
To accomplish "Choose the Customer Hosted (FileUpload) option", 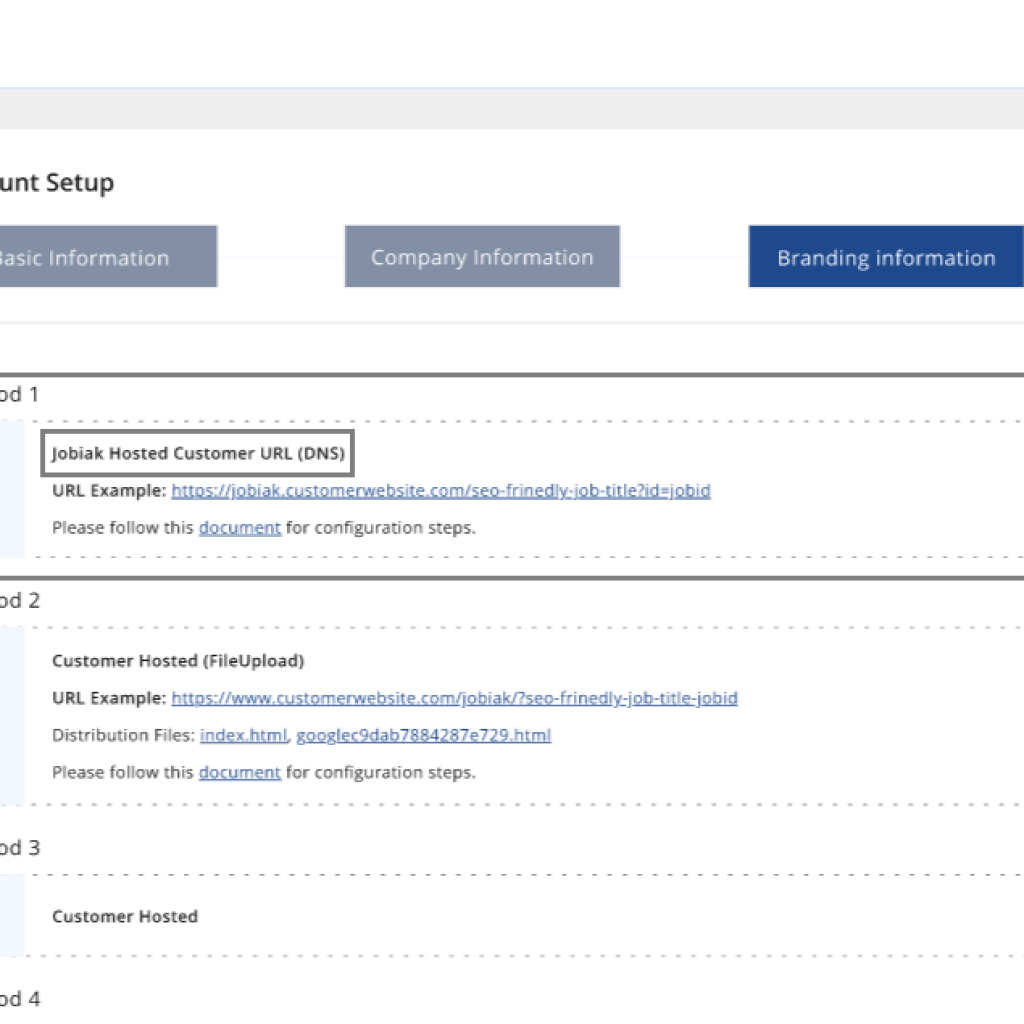I will coord(178,661).
